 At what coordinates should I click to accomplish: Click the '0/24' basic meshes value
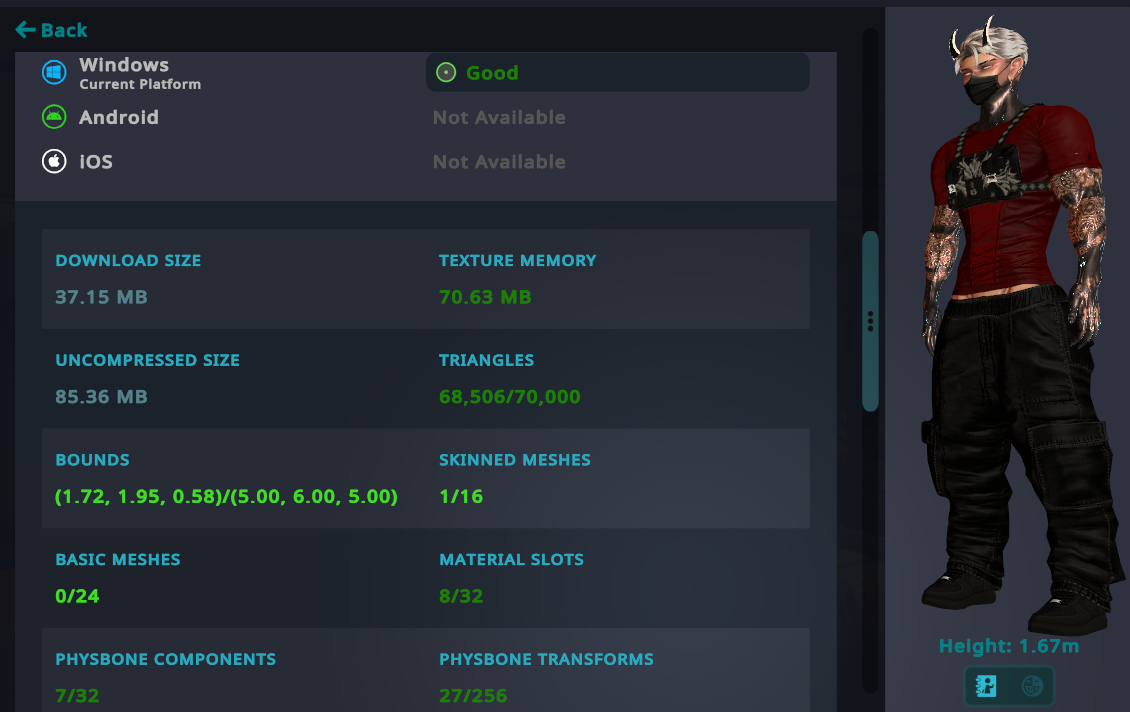tap(77, 596)
